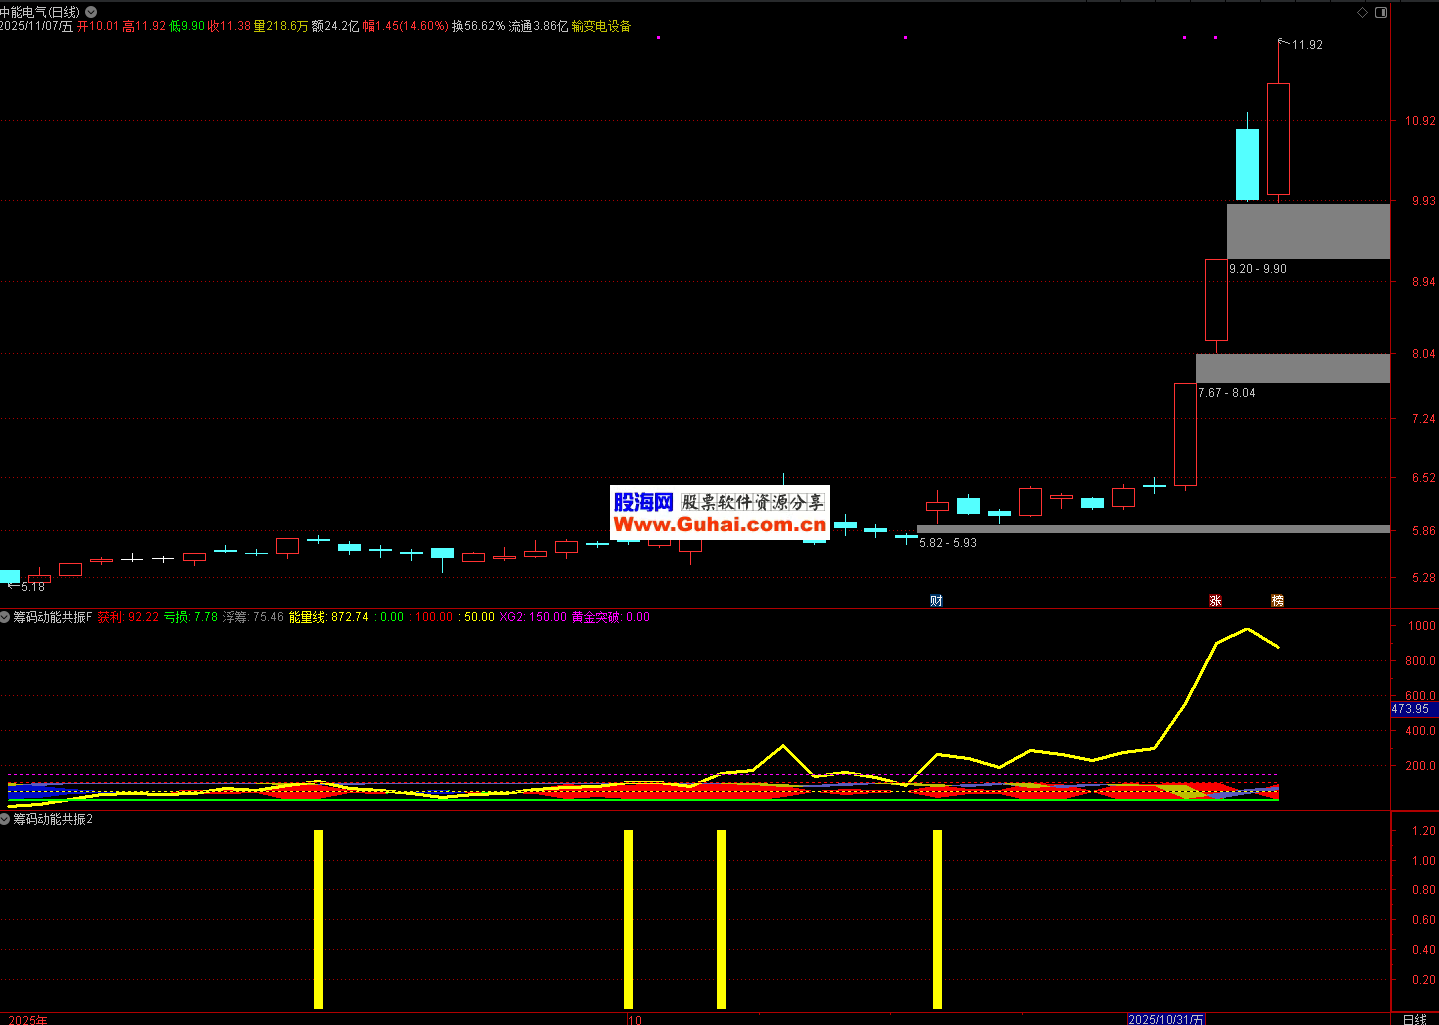Image resolution: width=1439 pixels, height=1025 pixels.
Task: Click the large cyan candlestick near 10.92
Action: tap(1247, 164)
